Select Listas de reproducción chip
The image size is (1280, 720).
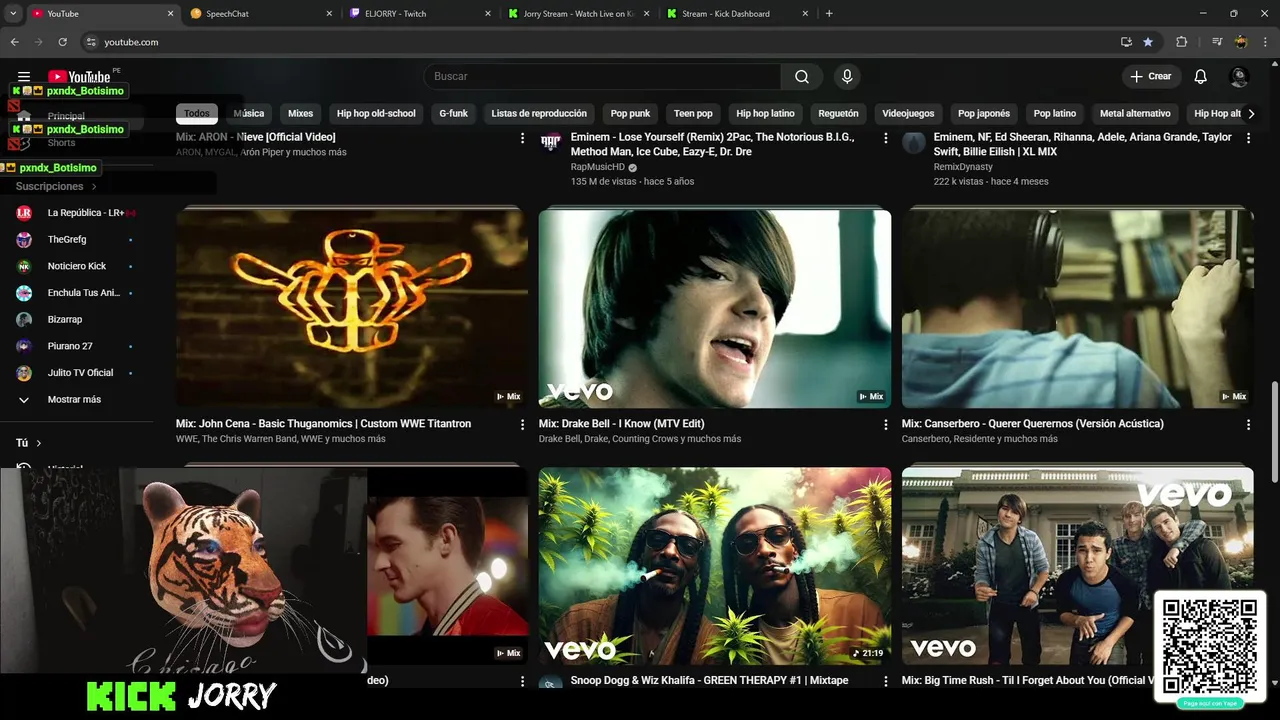click(x=539, y=114)
